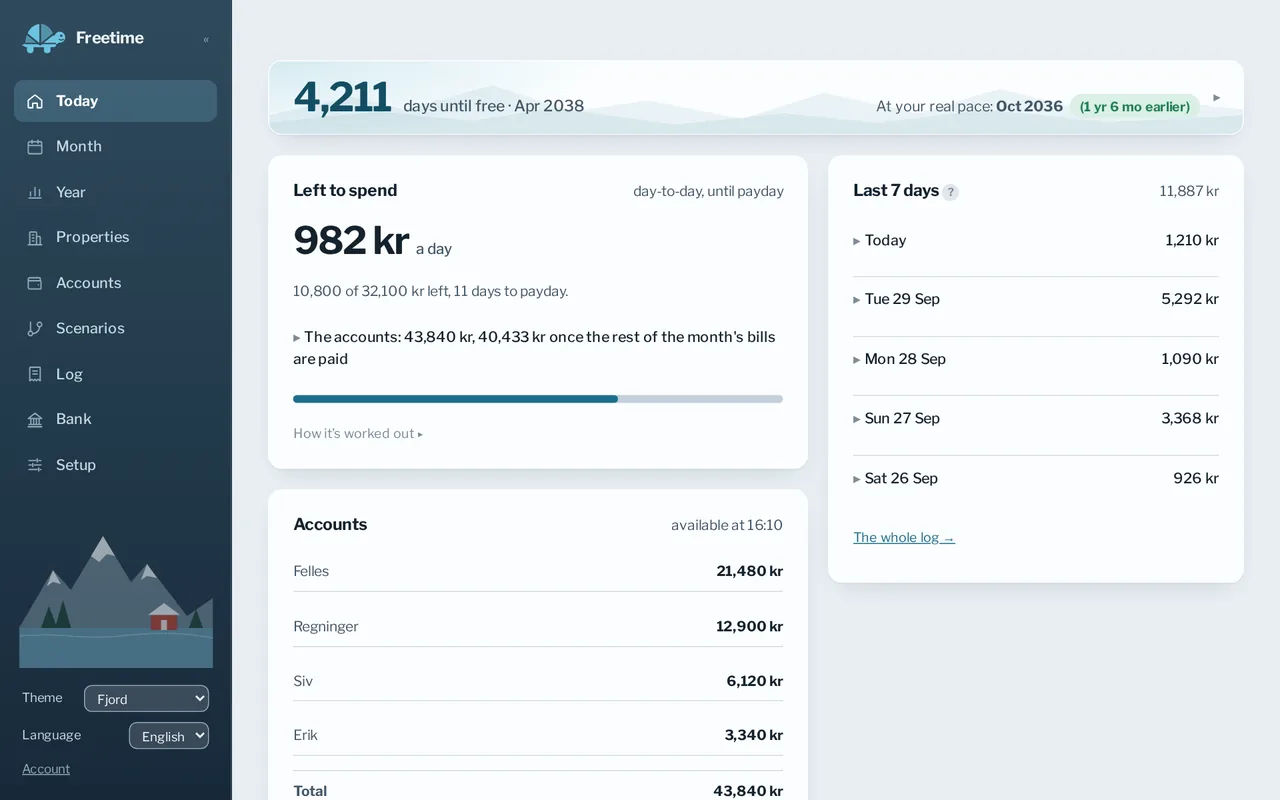Click the Erik account row
Image resolution: width=1280 pixels, height=800 pixels.
(x=538, y=736)
